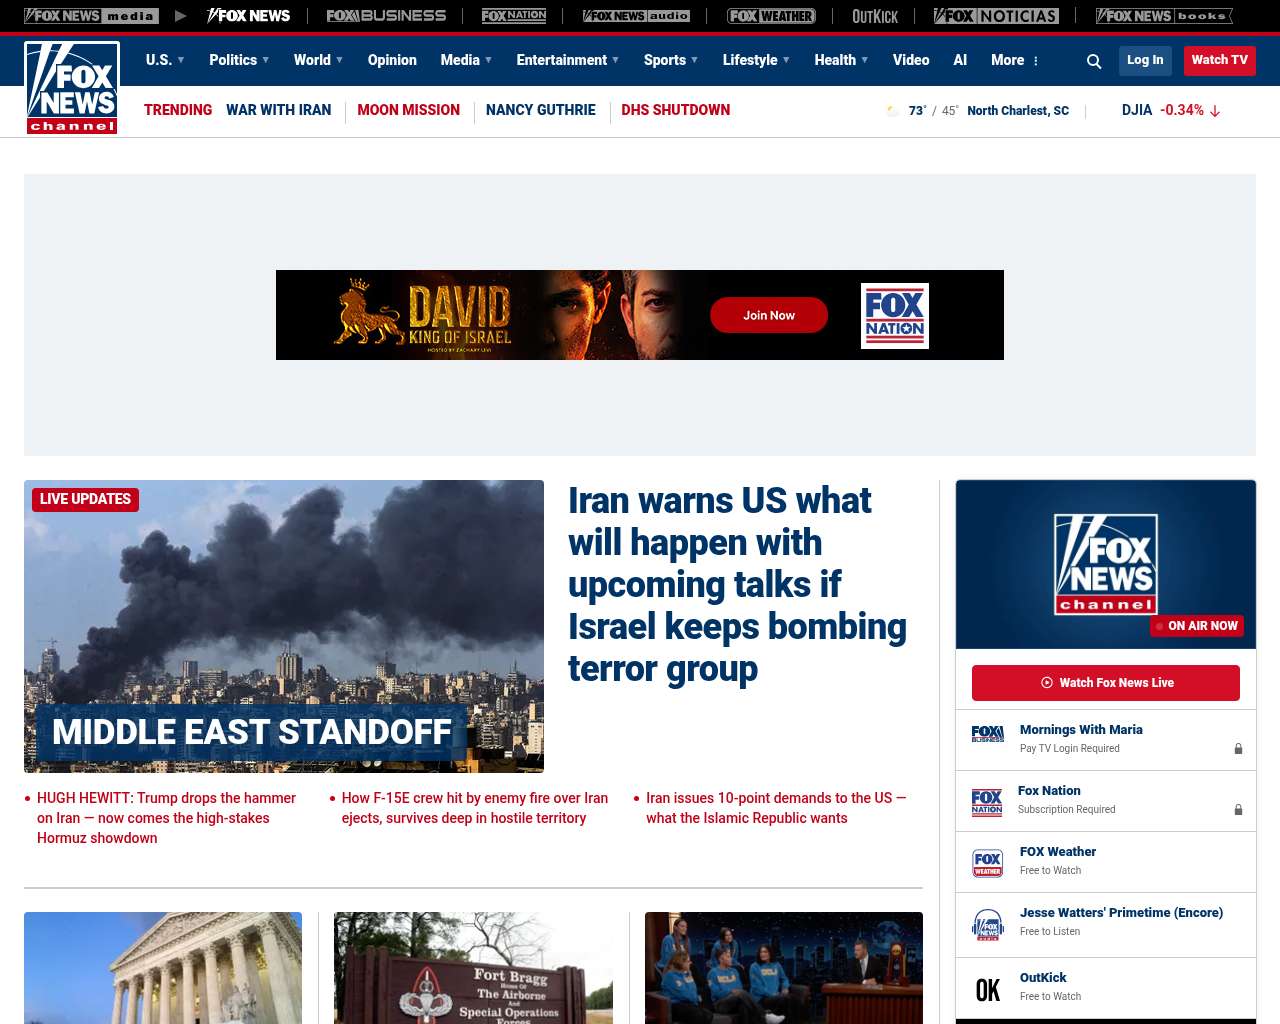Click Join Now in the David ad
The height and width of the screenshot is (1024, 1280).
point(769,315)
